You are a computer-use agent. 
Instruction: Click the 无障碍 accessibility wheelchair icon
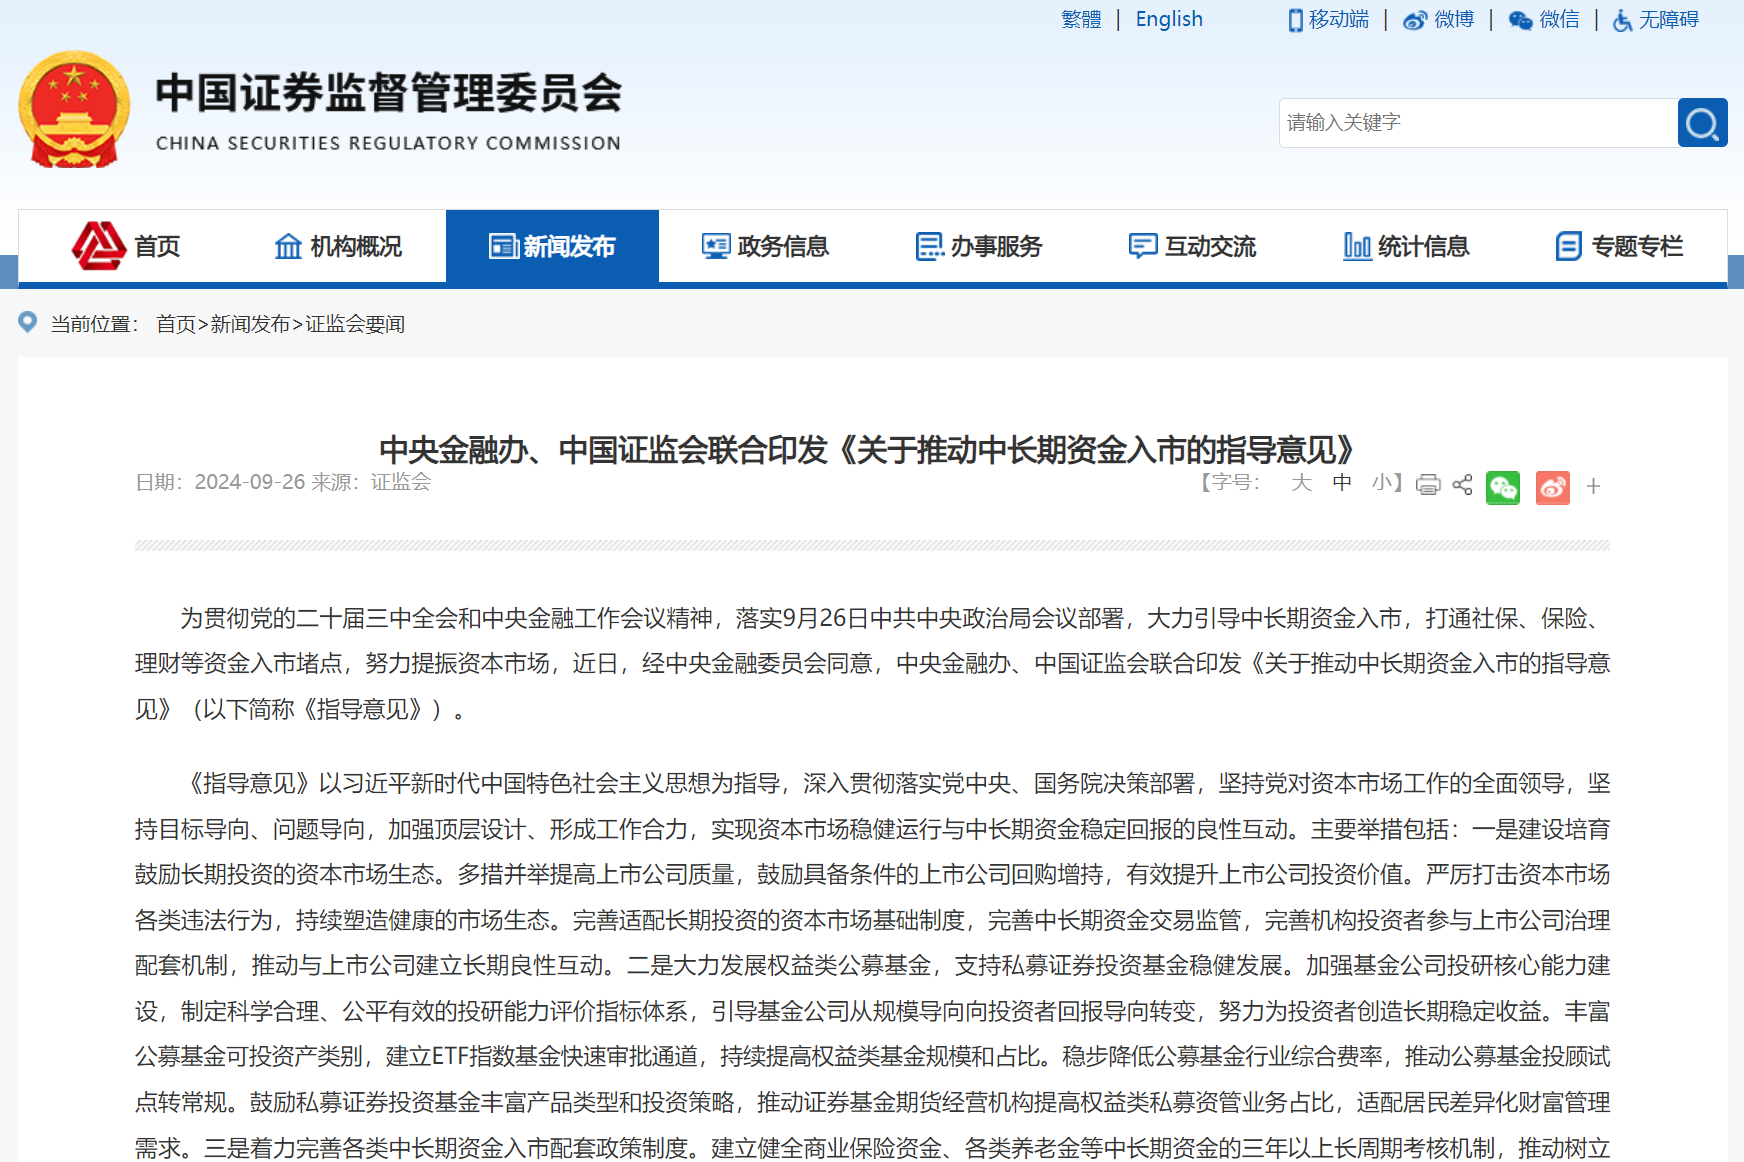click(x=1621, y=20)
